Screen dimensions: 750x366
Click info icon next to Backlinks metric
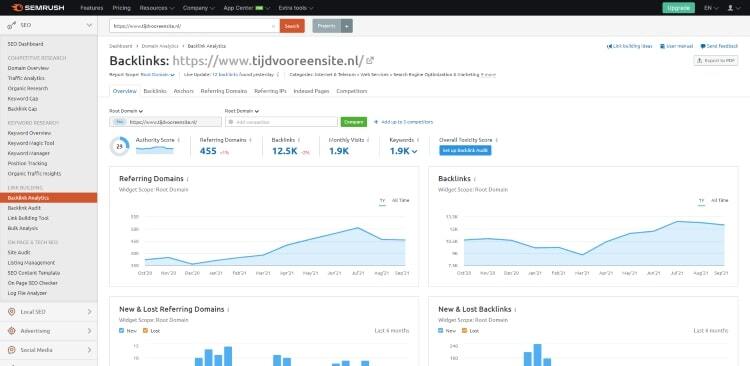(299, 140)
